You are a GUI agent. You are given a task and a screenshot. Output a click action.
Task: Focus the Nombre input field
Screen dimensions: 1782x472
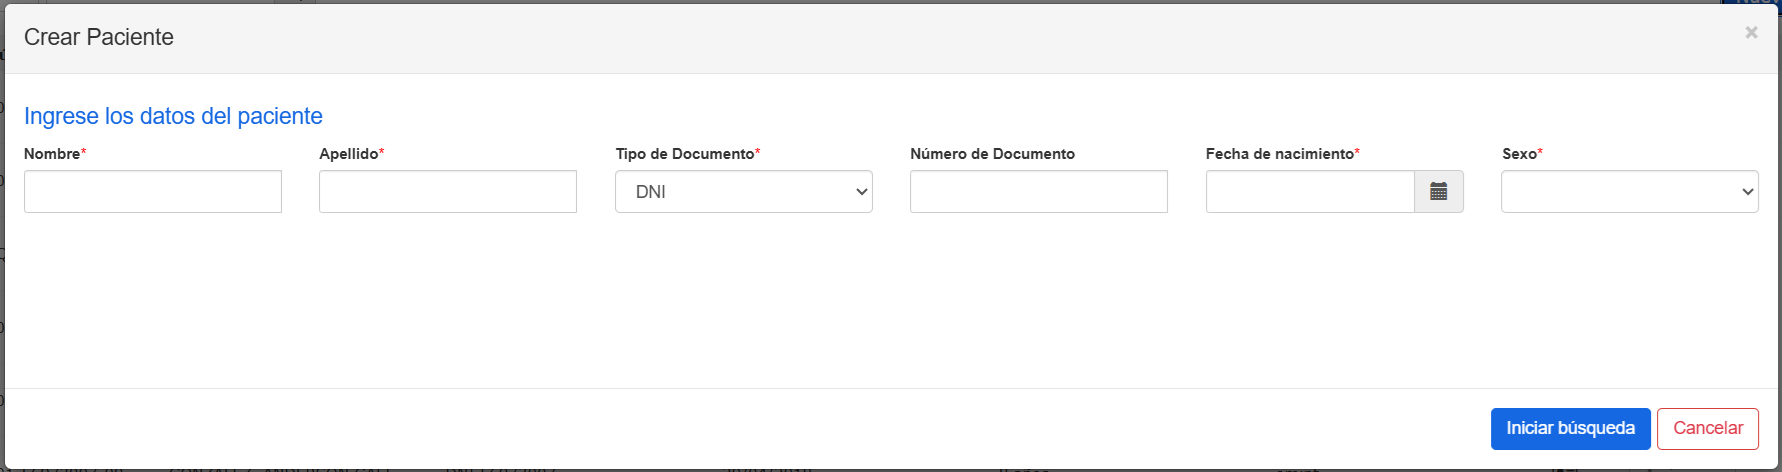[x=153, y=191]
